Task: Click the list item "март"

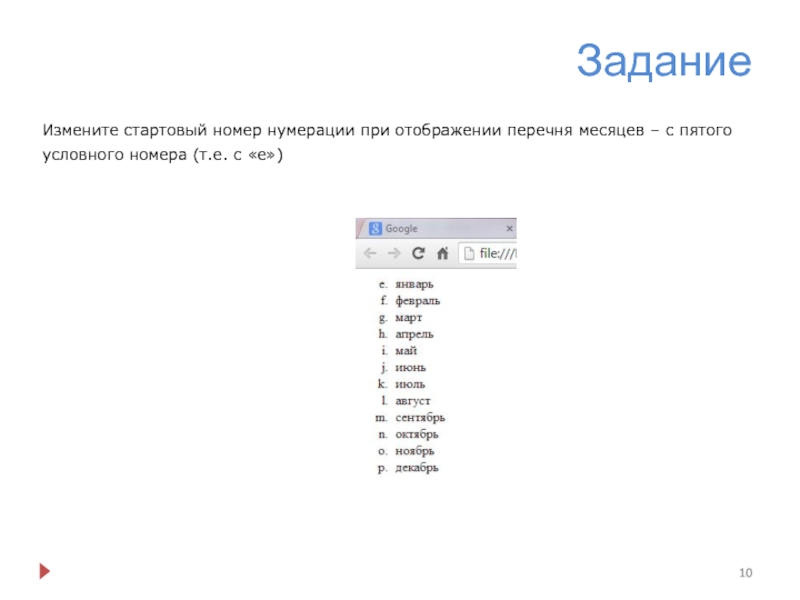Action: tap(409, 318)
